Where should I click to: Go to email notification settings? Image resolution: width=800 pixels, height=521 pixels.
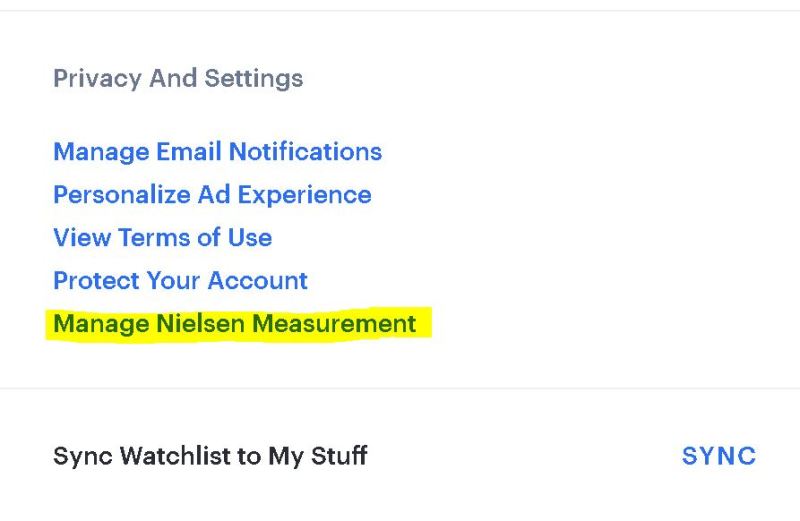pos(217,152)
